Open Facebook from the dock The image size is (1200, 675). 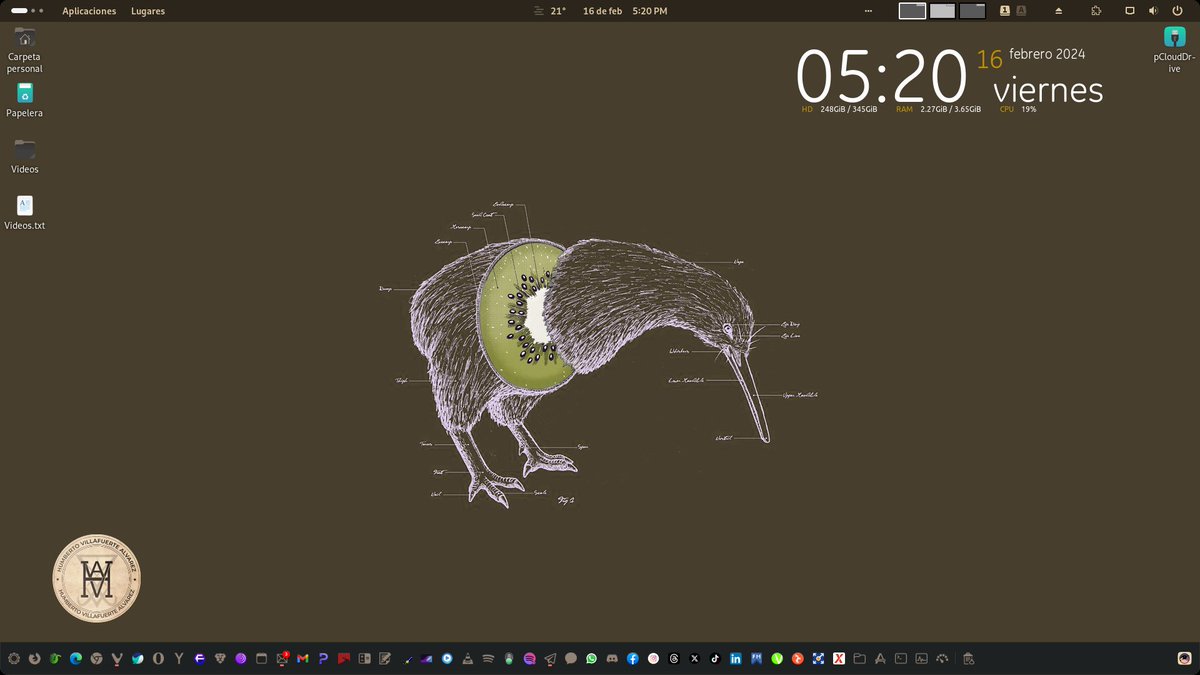pos(633,659)
